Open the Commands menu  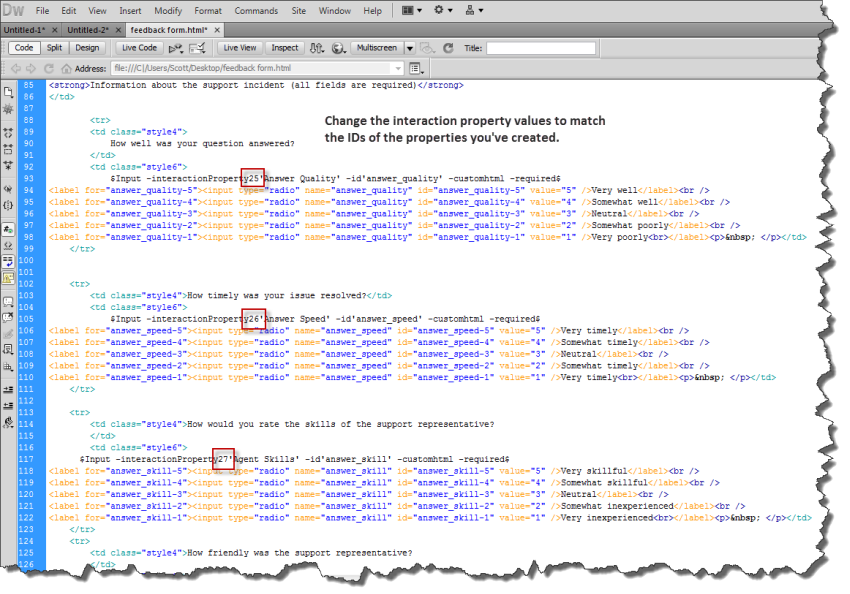point(256,11)
